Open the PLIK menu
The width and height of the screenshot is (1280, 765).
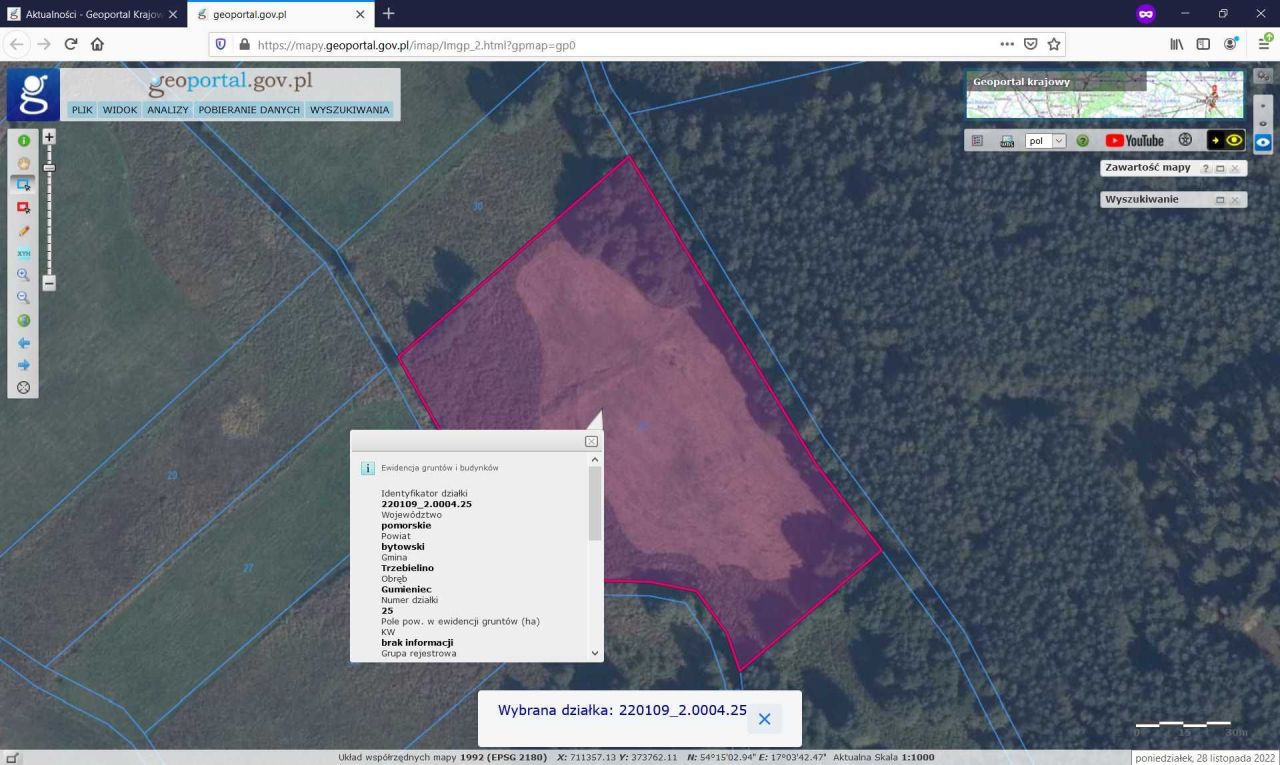(x=82, y=110)
